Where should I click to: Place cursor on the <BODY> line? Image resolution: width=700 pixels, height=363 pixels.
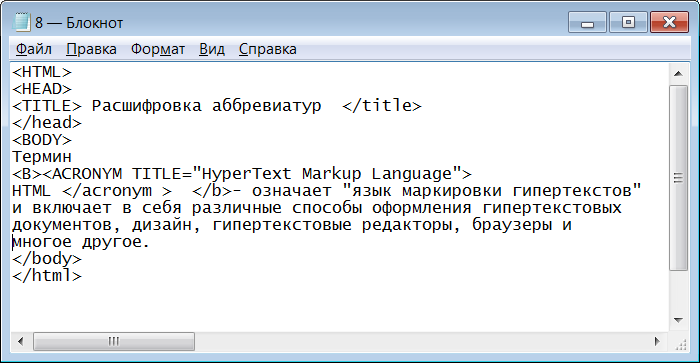[42, 140]
